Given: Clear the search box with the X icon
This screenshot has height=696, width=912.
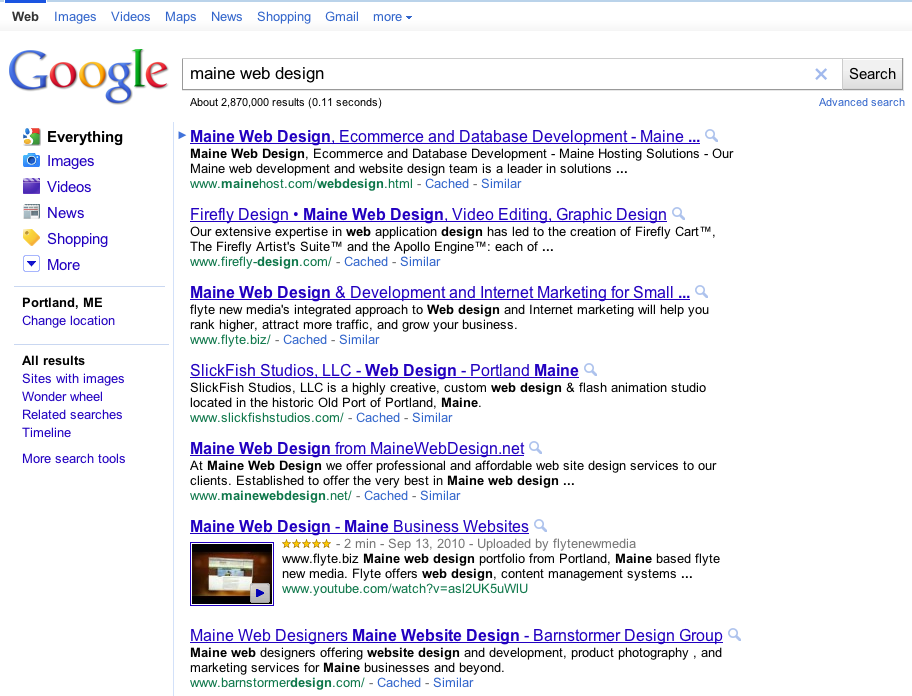Looking at the screenshot, I should coord(821,74).
